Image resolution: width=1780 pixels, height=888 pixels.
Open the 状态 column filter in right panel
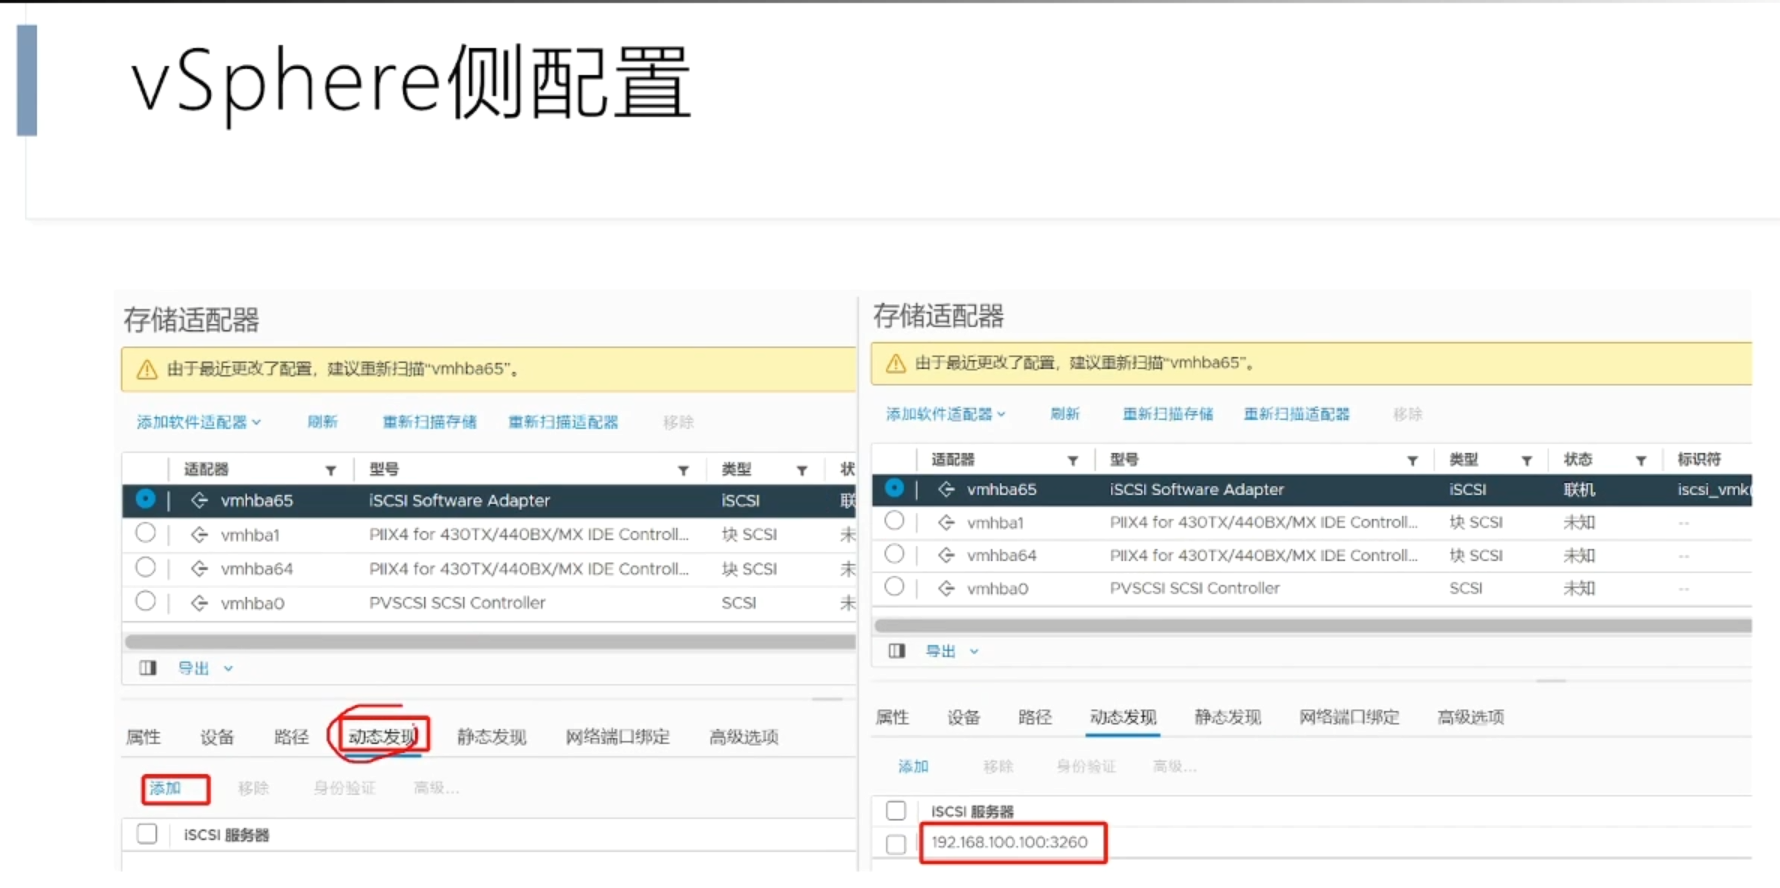(x=1641, y=460)
